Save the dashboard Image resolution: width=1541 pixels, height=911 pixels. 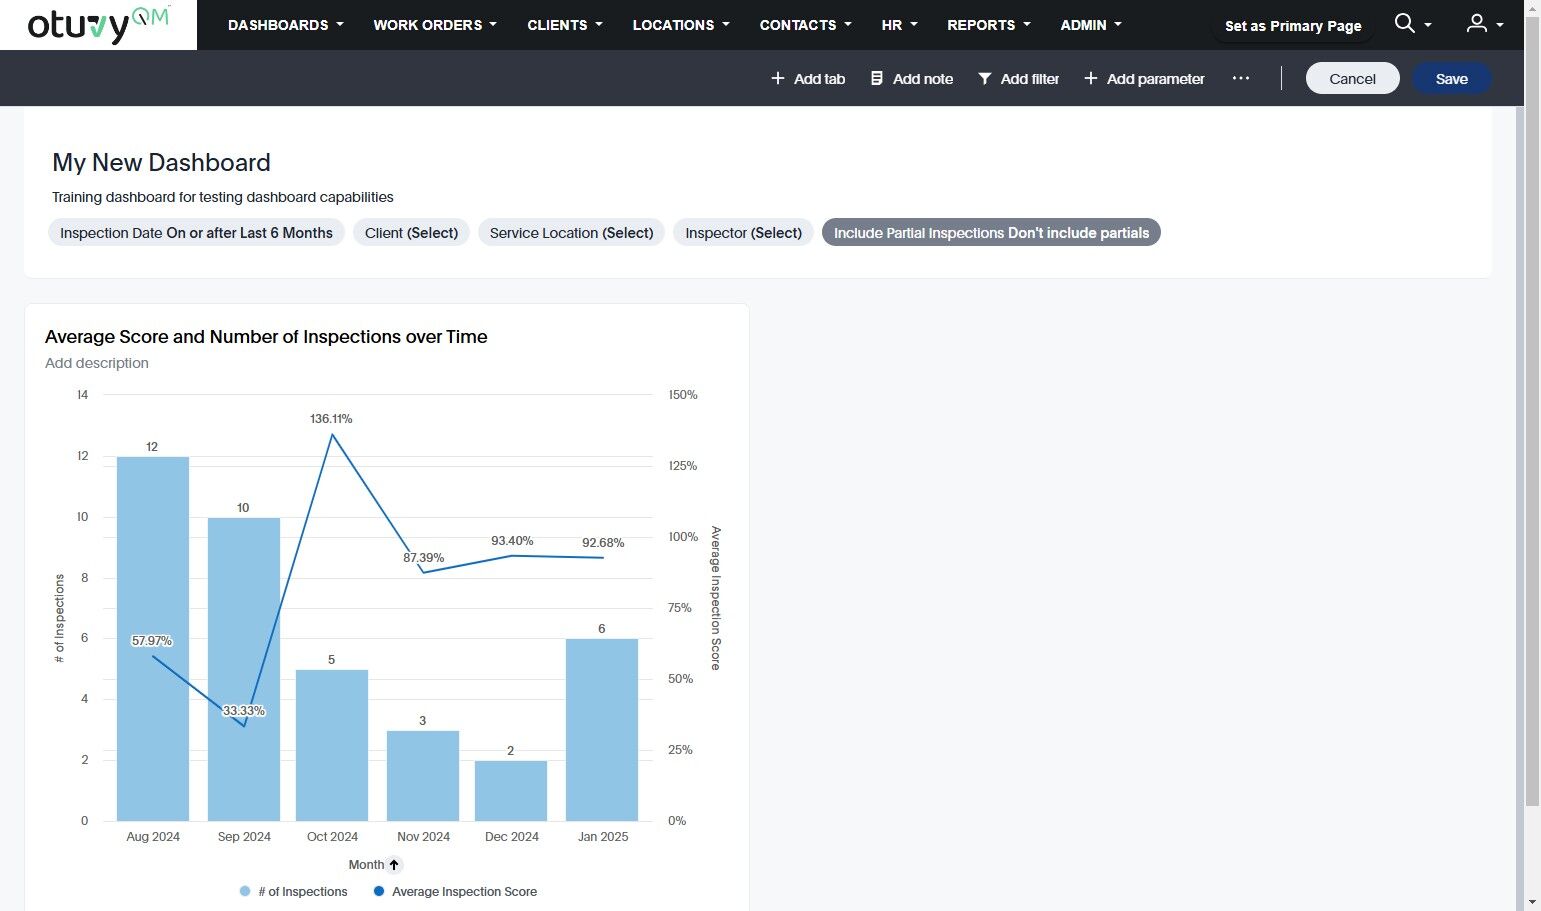(x=1451, y=79)
